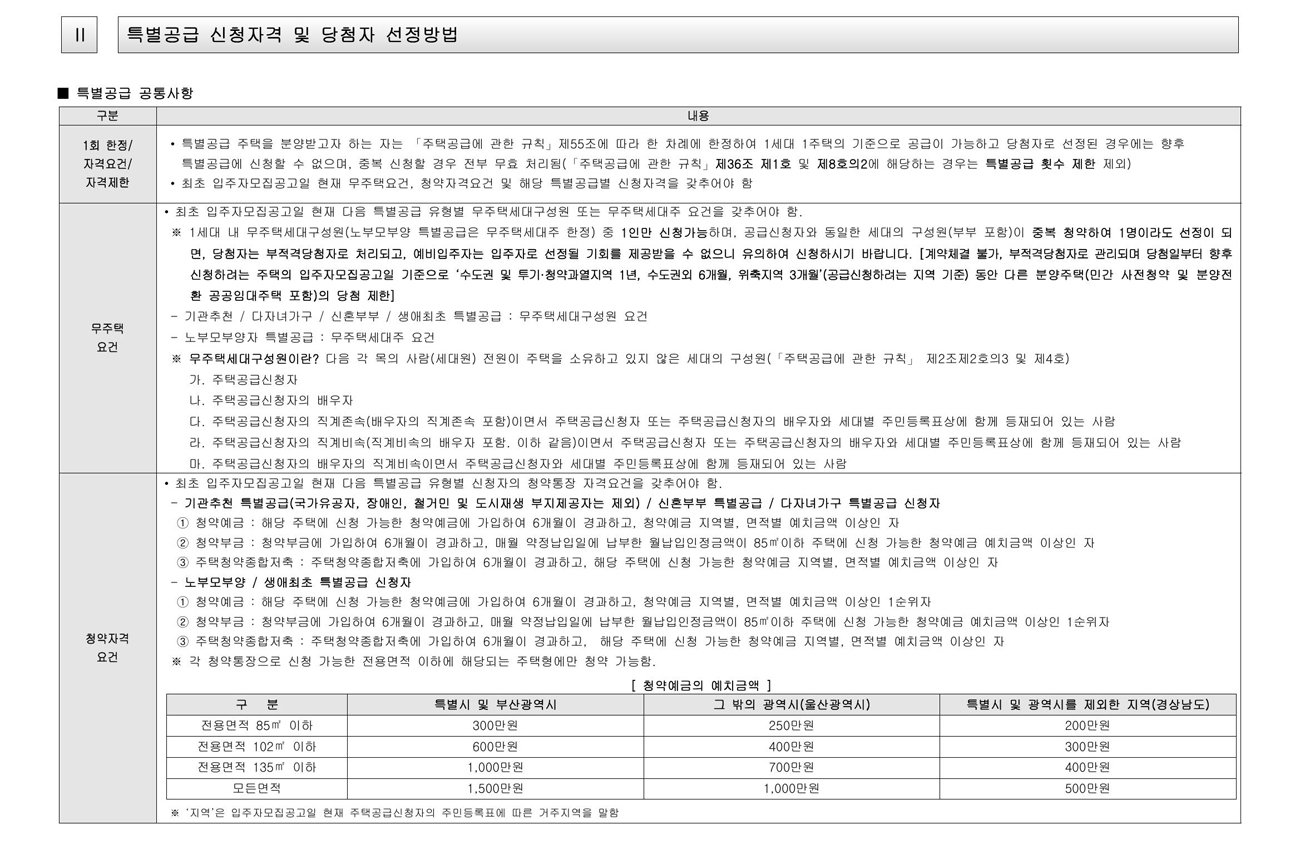Click line '나. 주택공급신청자의 배우자'
Viewport: 1300px width, 853px height.
tap(271, 400)
